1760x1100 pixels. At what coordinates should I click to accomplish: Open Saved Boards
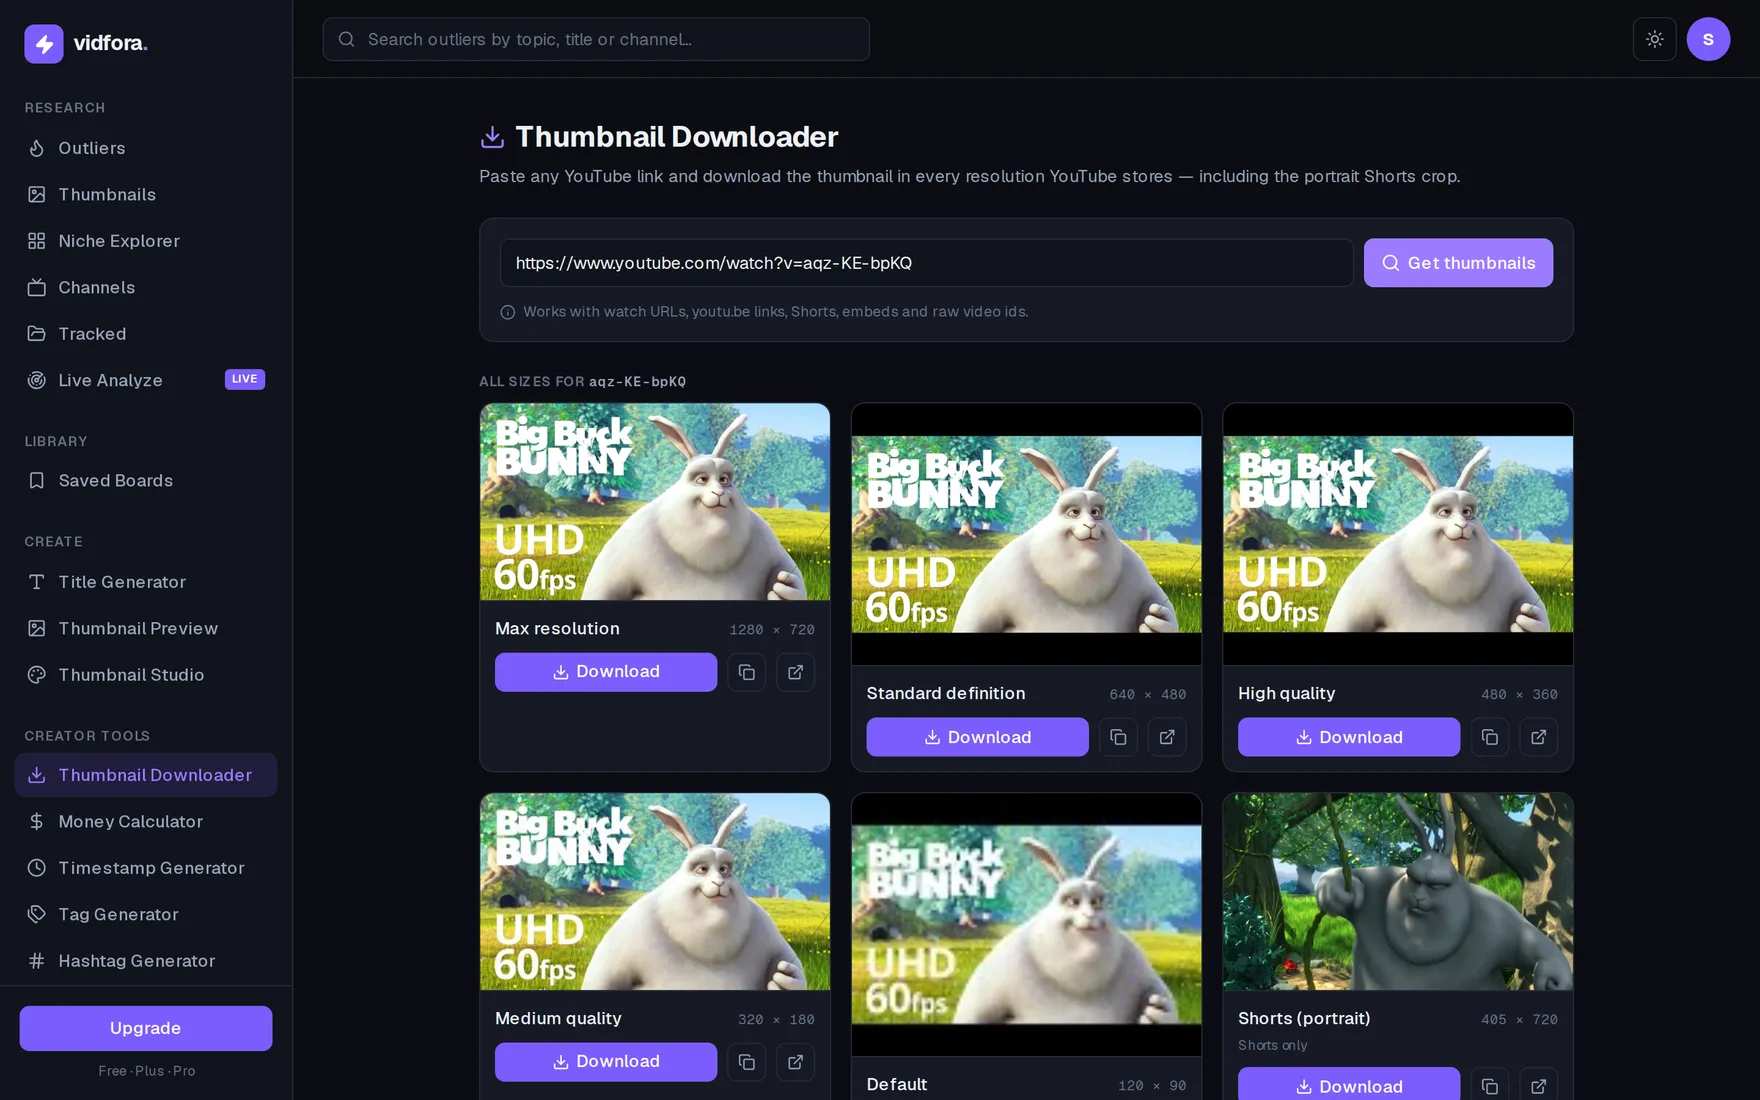point(146,481)
